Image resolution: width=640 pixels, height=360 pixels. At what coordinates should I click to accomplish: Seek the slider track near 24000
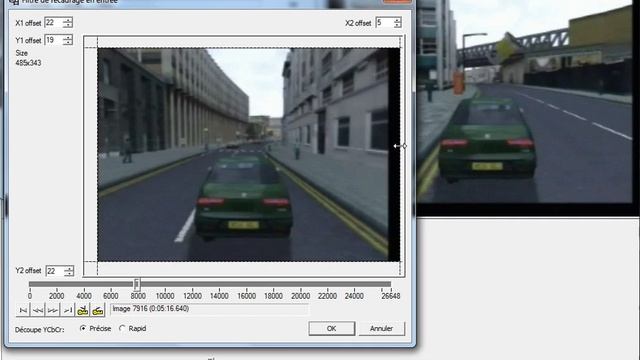tap(354, 284)
